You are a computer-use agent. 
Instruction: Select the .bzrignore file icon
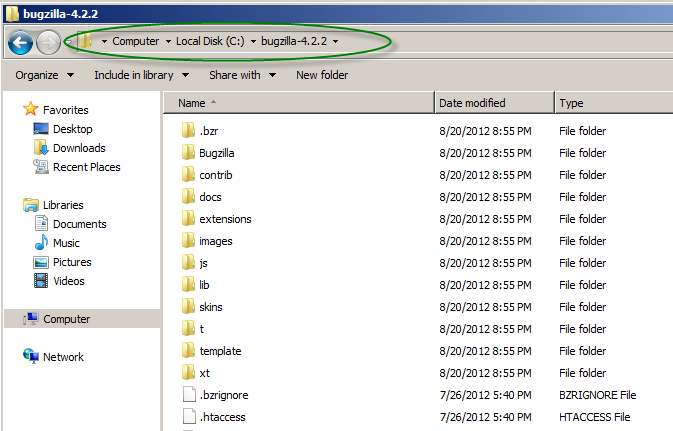(189, 394)
